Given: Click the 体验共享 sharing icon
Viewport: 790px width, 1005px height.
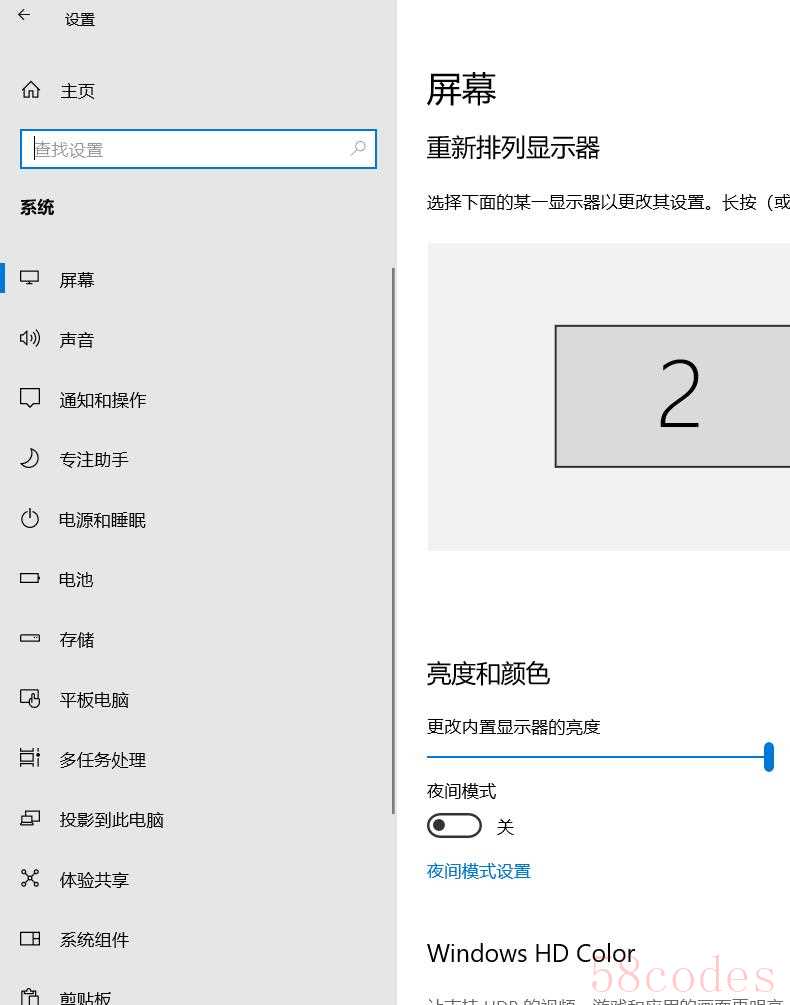Looking at the screenshot, I should coord(30,879).
